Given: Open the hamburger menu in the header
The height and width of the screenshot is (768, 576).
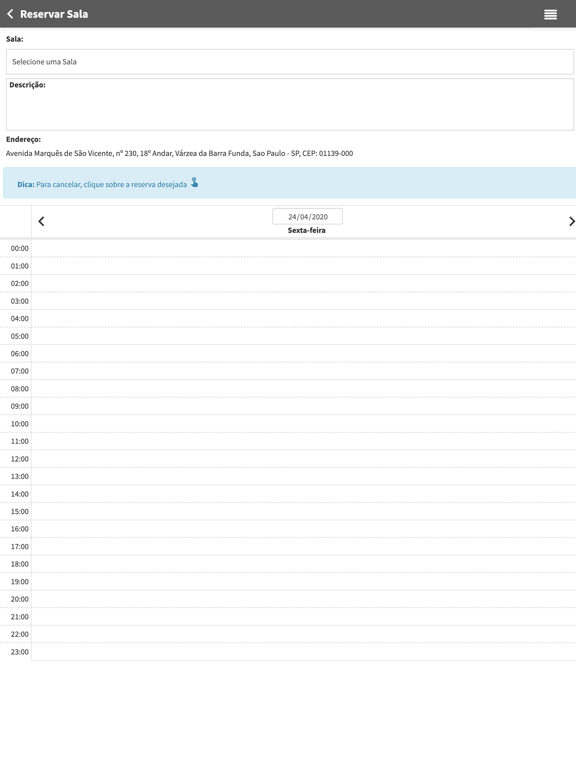Looking at the screenshot, I should [550, 14].
